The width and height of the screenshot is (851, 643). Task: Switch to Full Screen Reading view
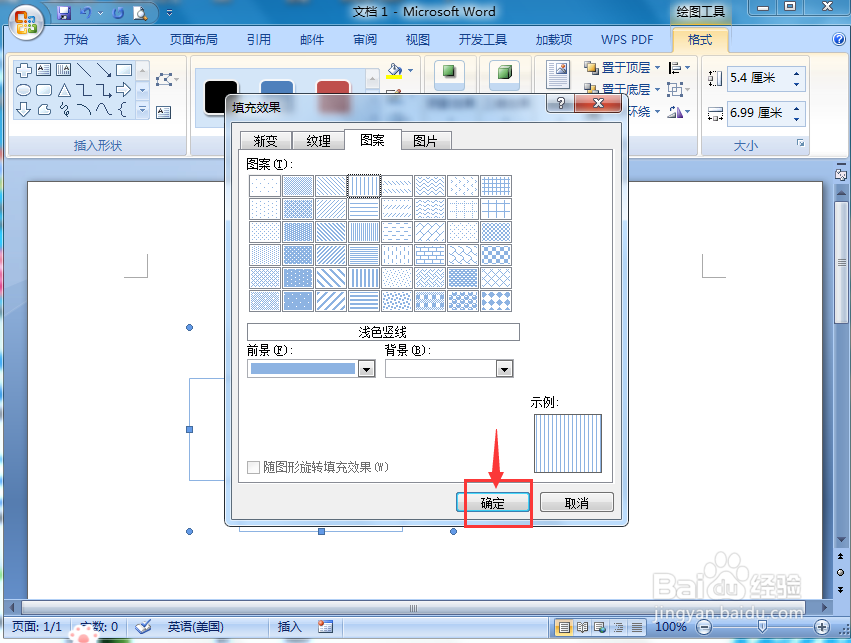pos(582,627)
